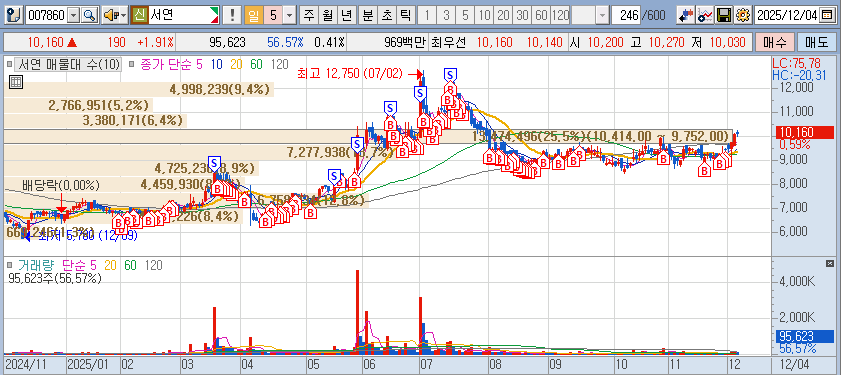841x375 pixels.
Task: Switch chart to 분 minute period
Action: pyautogui.click(x=367, y=15)
